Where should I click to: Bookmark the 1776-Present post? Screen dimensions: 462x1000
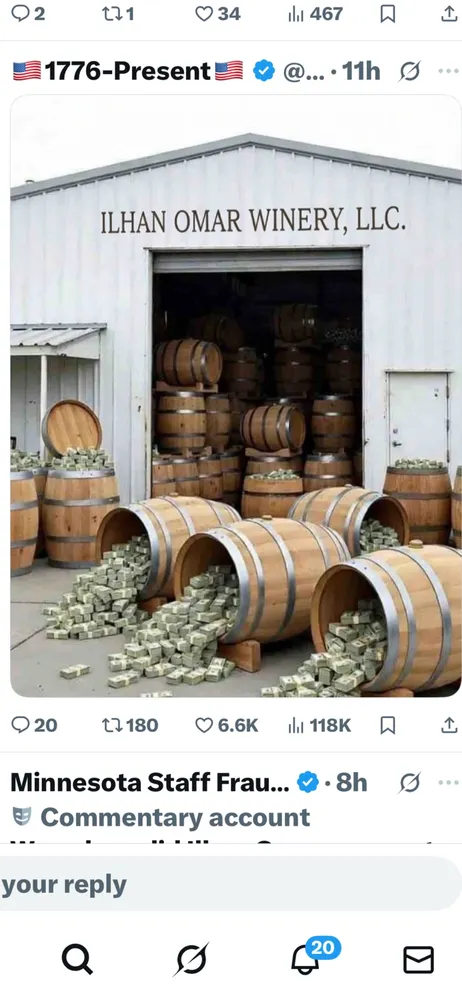[387, 725]
